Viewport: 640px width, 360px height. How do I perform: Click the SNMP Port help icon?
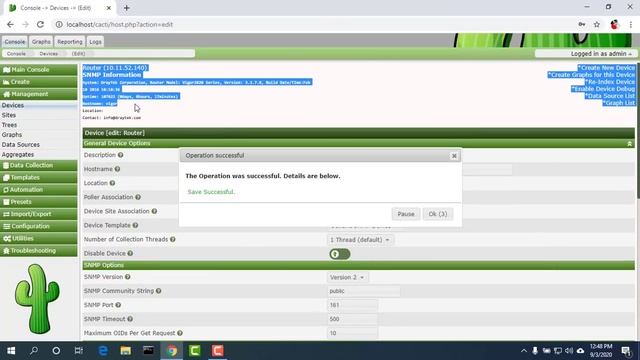[x=118, y=305]
